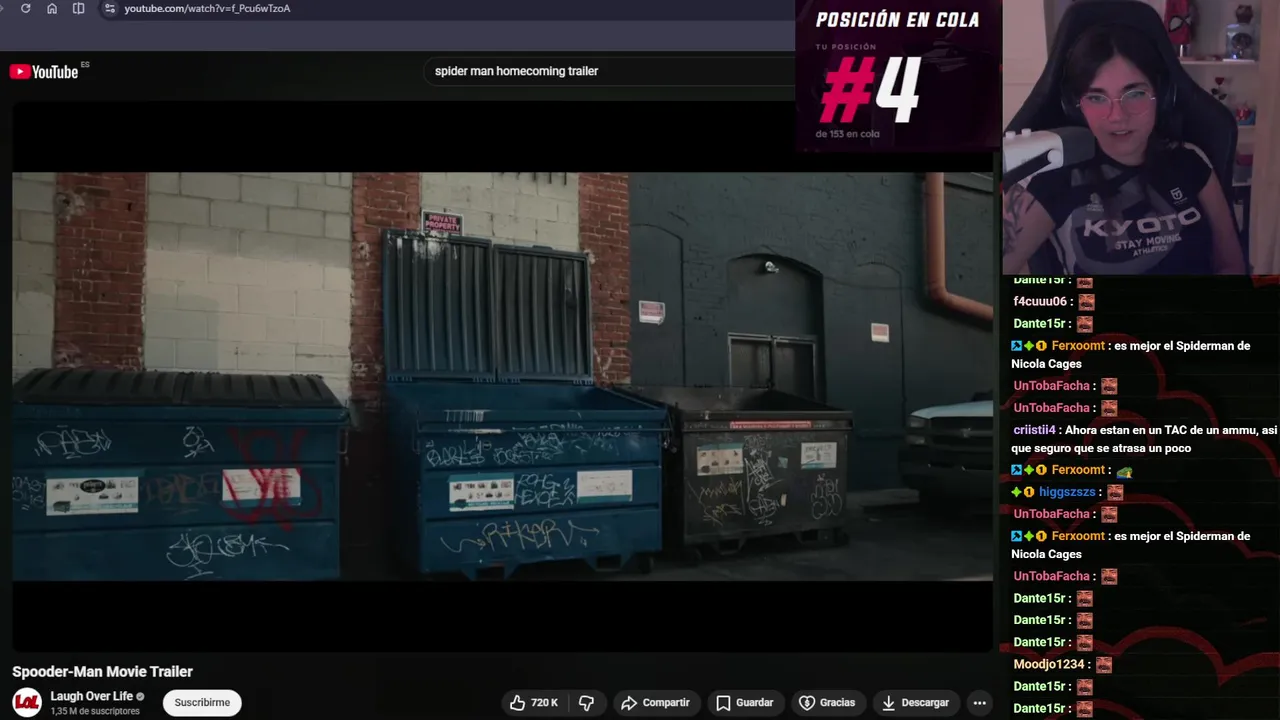This screenshot has width=1280, height=720.
Task: Focus the YouTube search box
Action: tap(610, 71)
